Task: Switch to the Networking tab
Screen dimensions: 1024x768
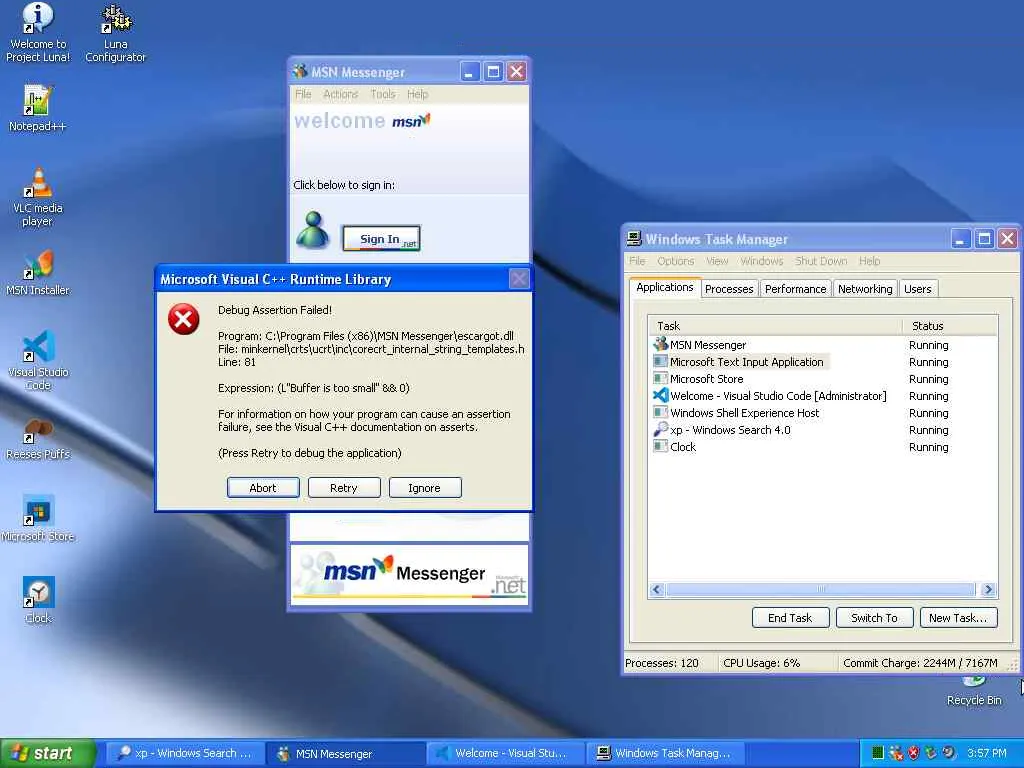Action: 865,289
